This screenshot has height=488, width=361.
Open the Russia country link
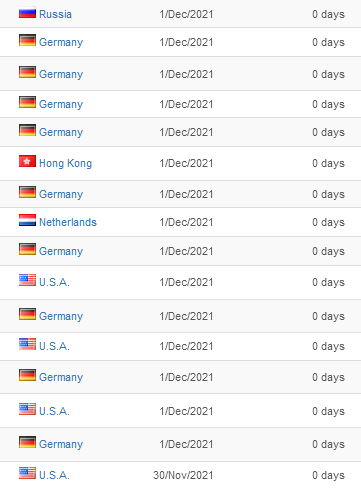(55, 14)
